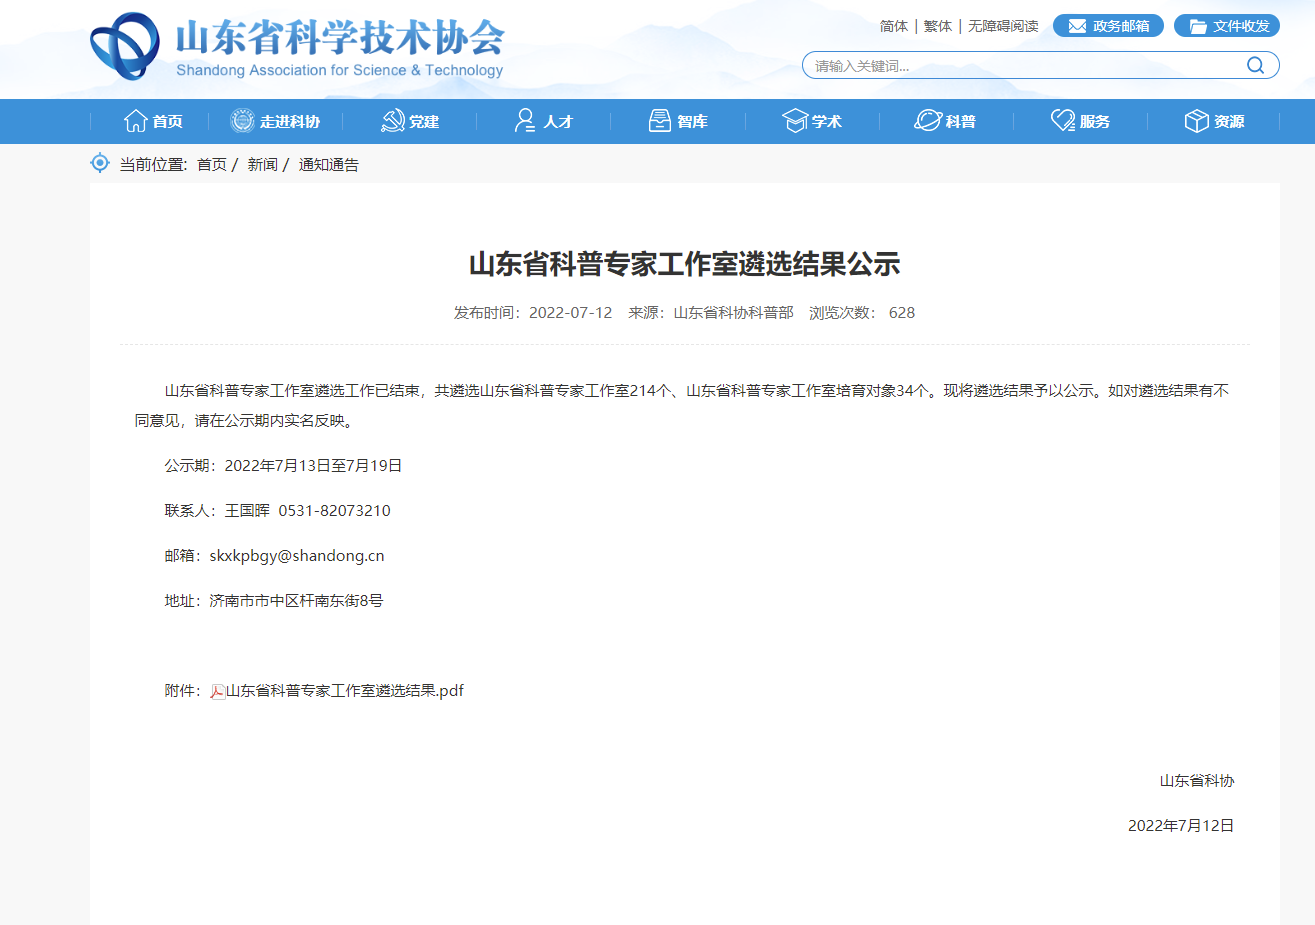This screenshot has height=925, width=1315.
Task: Switch to 简体 simplified Chinese
Action: pyautogui.click(x=893, y=26)
